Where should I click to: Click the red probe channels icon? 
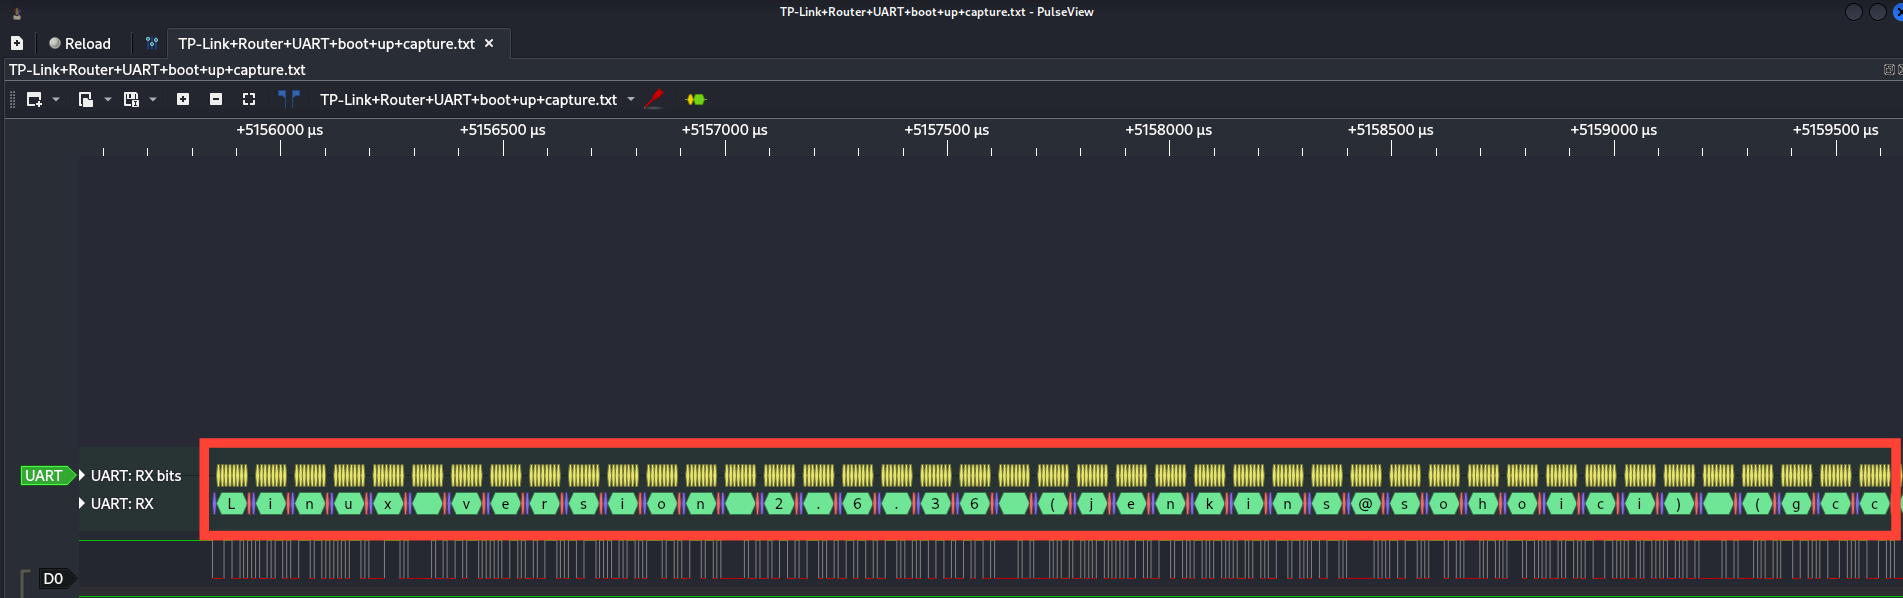tap(654, 99)
